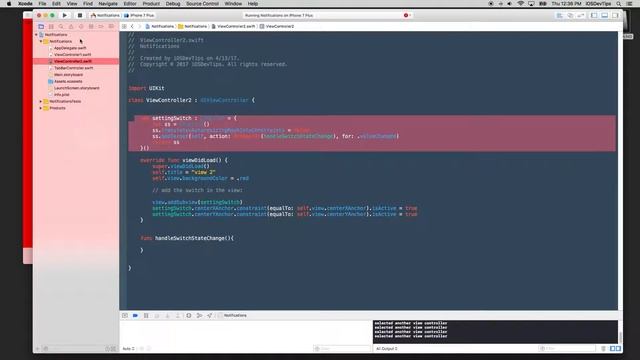Screen dimensions: 640x360
Task: Click the console Filter field
Action: click(567, 349)
